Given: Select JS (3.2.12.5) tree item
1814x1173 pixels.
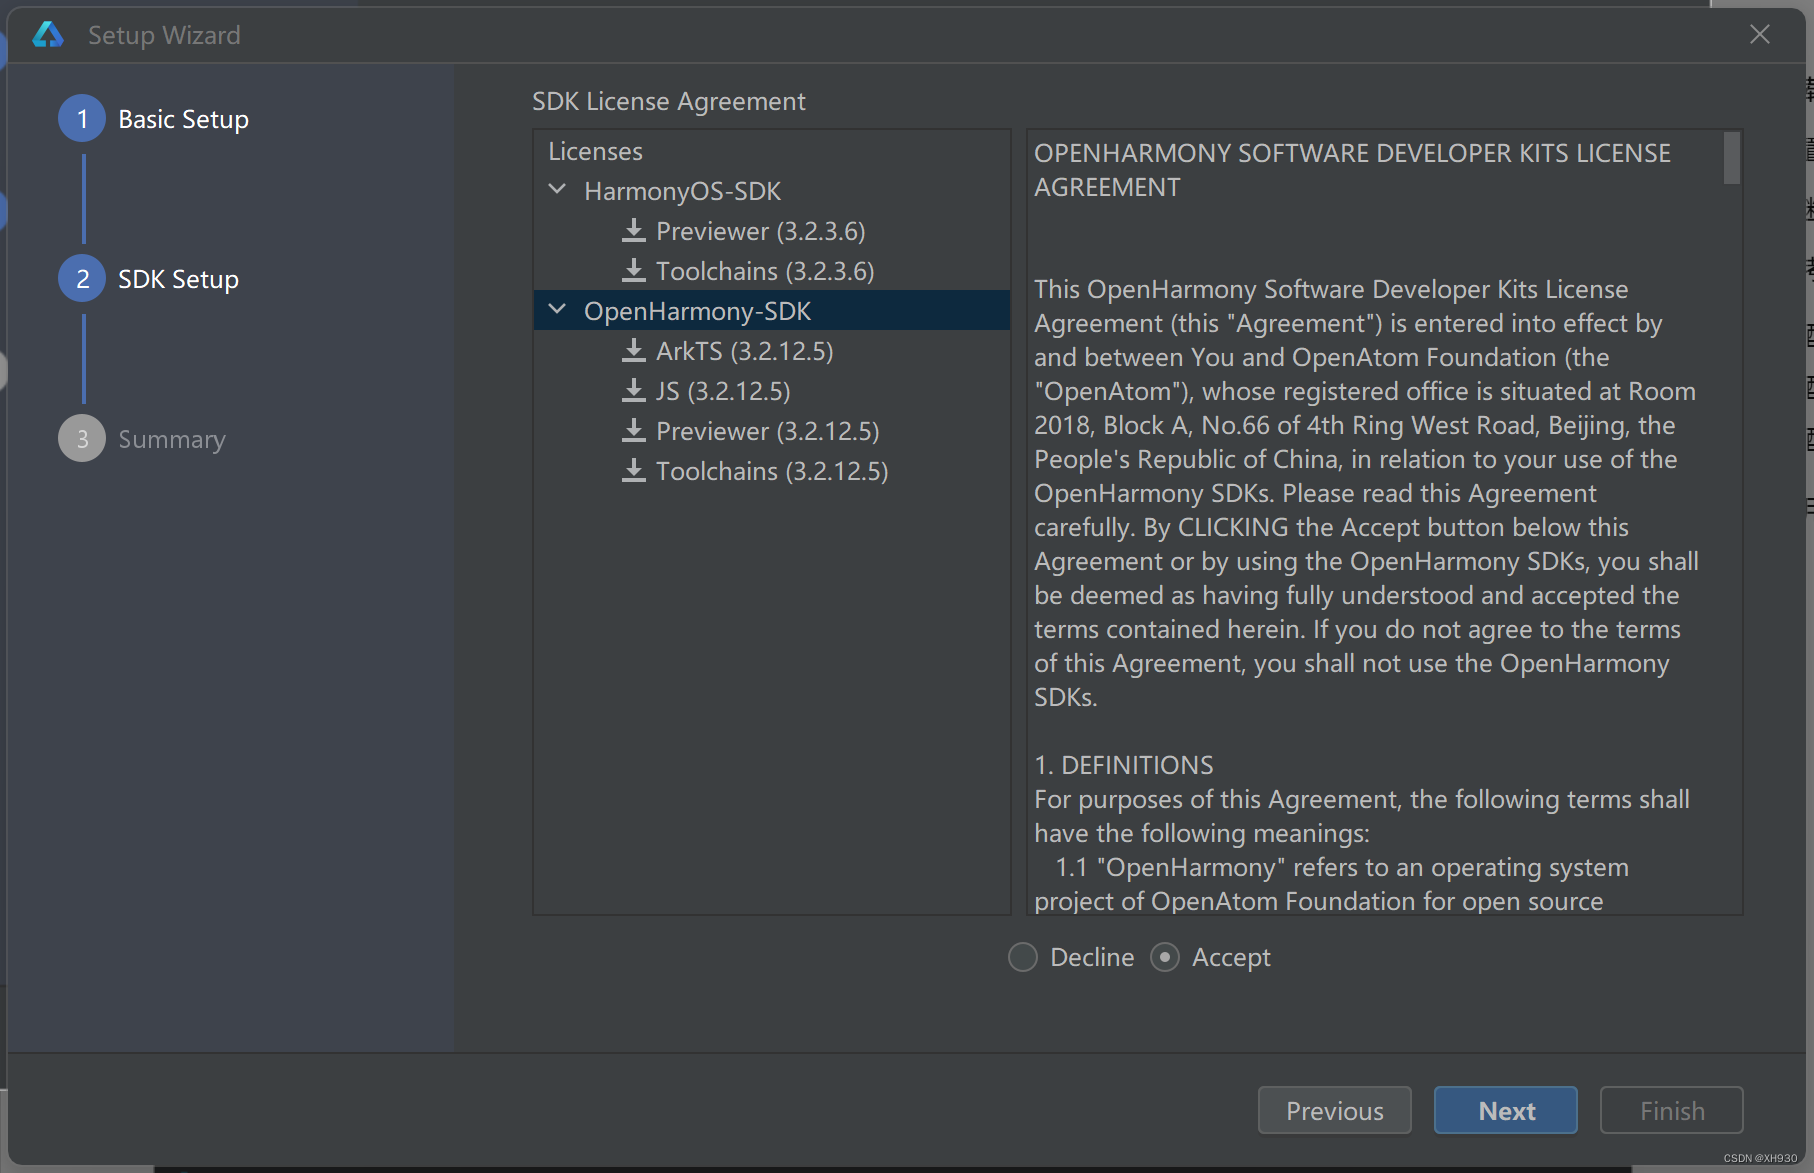Looking at the screenshot, I should coord(772,391).
